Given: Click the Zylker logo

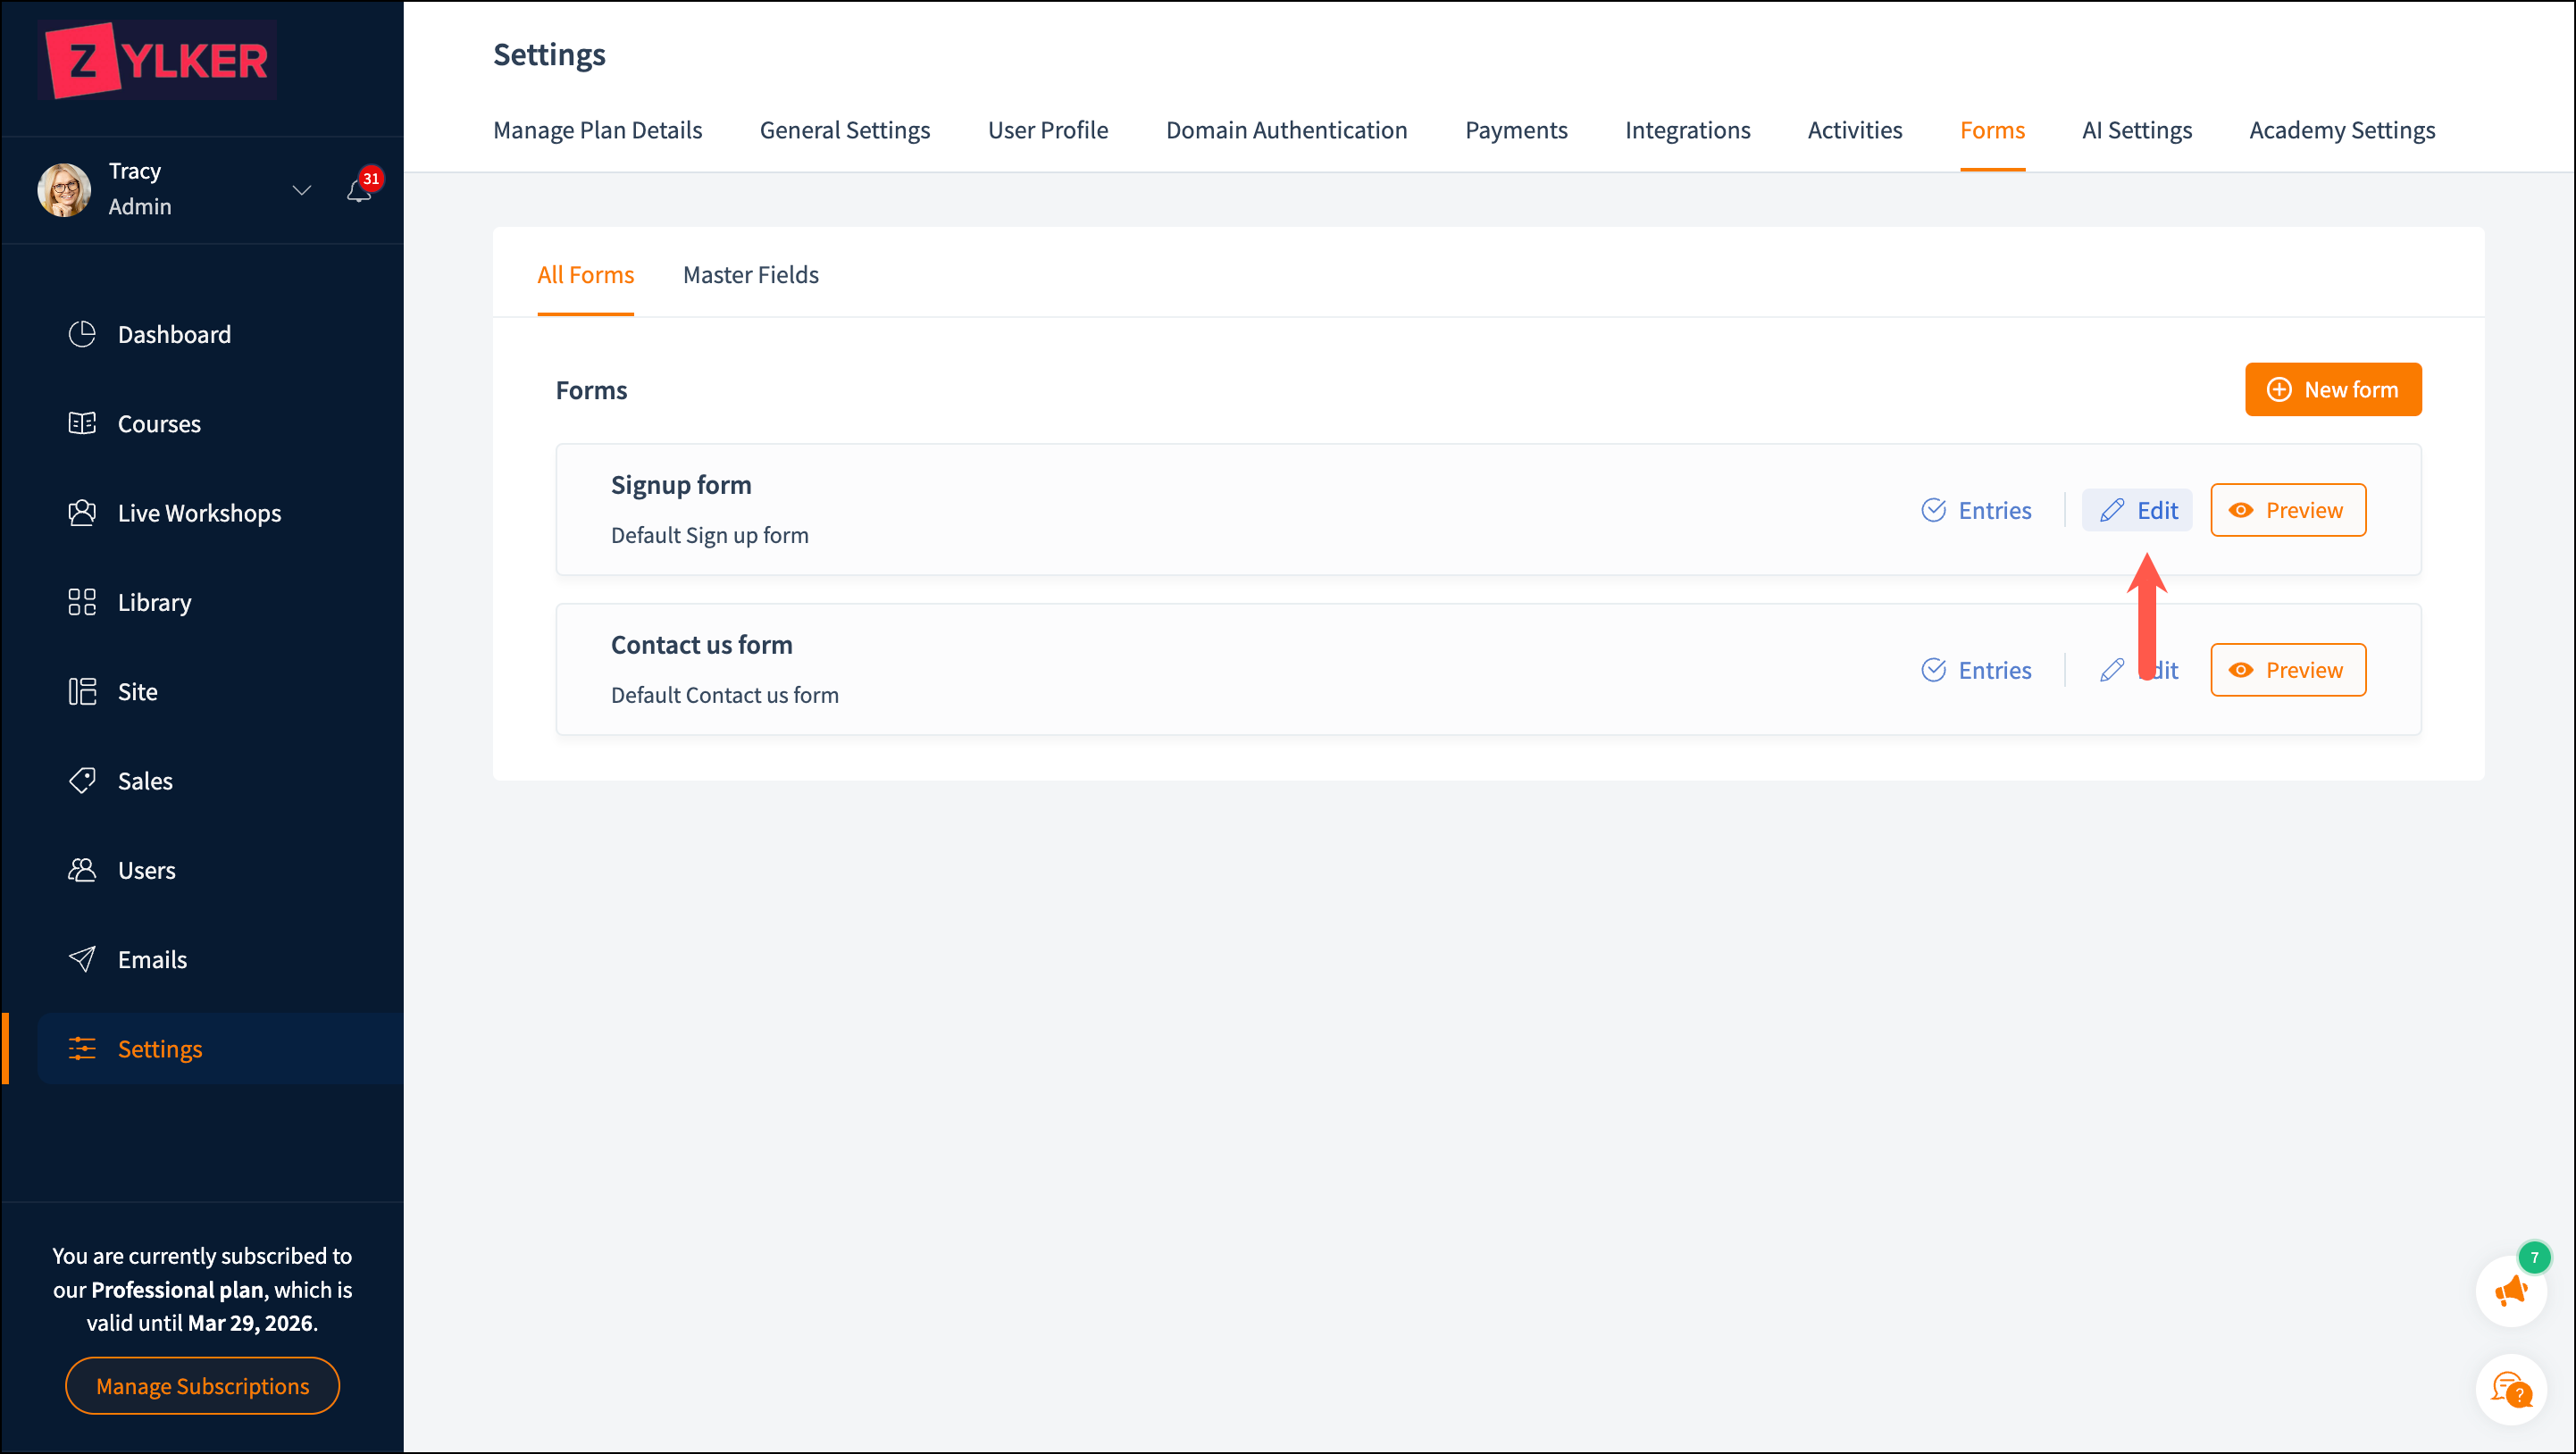Looking at the screenshot, I should tap(158, 60).
